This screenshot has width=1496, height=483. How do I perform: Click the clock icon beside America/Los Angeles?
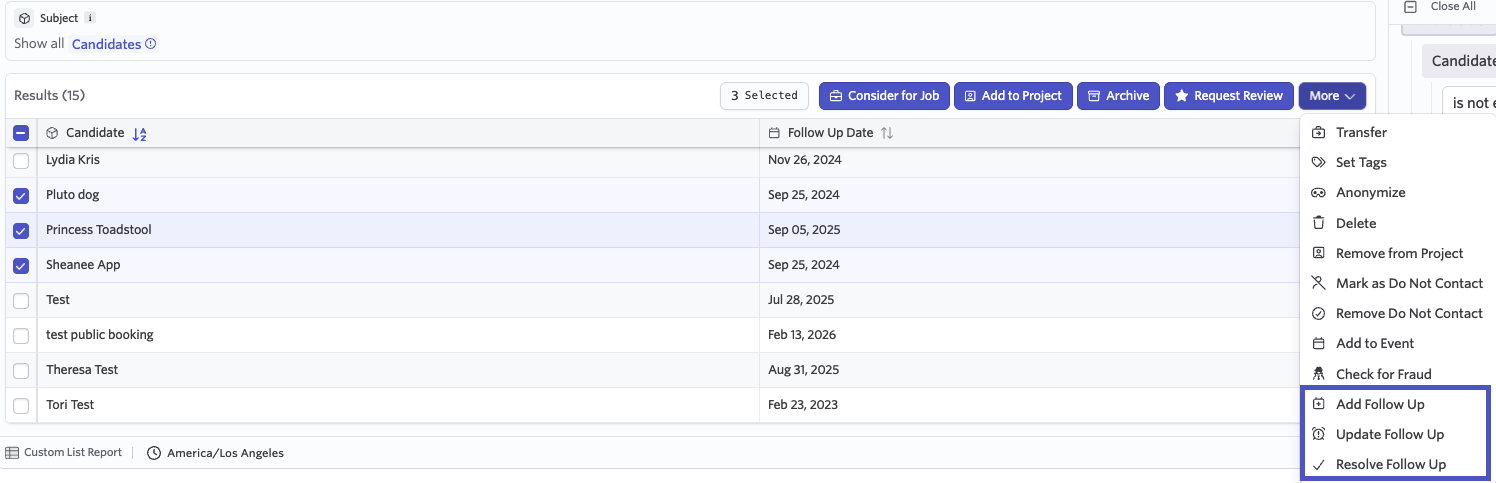[154, 453]
